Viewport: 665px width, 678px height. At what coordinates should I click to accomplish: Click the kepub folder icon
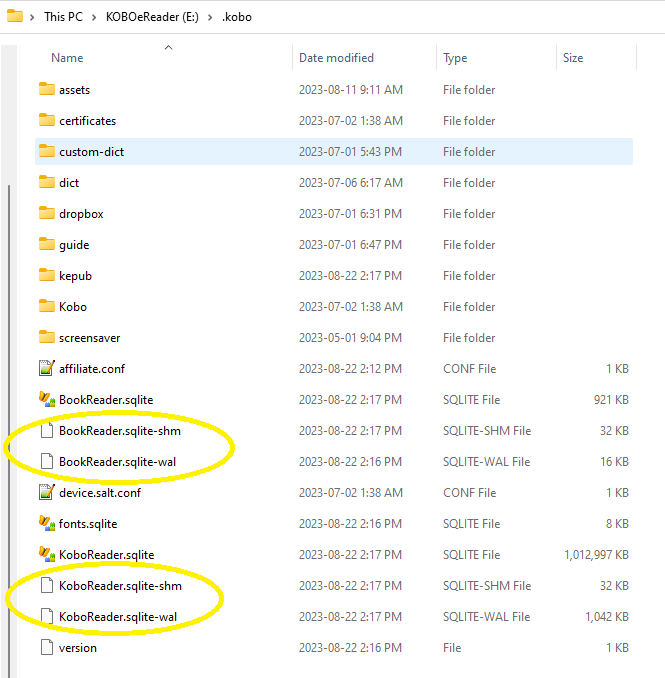point(47,275)
